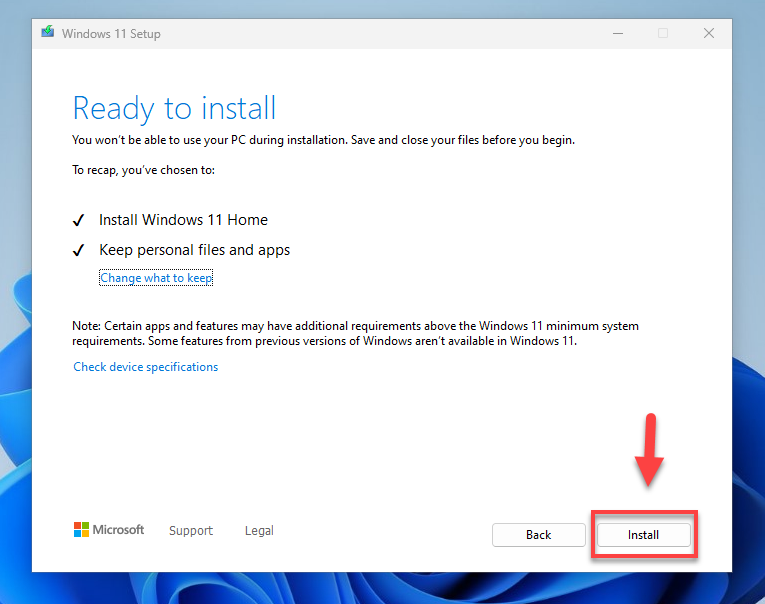Click the save and close files warning
Image resolution: width=765 pixels, height=604 pixels.
coord(323,140)
